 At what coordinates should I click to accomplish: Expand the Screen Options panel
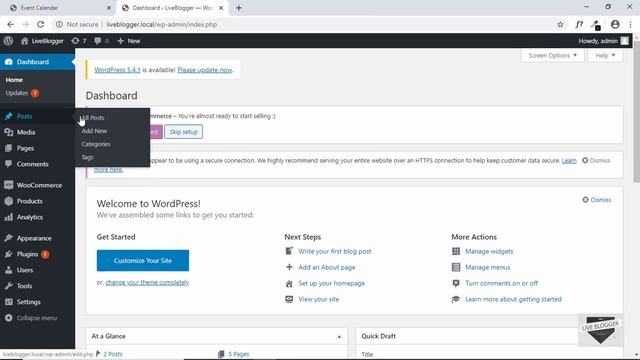click(x=553, y=56)
